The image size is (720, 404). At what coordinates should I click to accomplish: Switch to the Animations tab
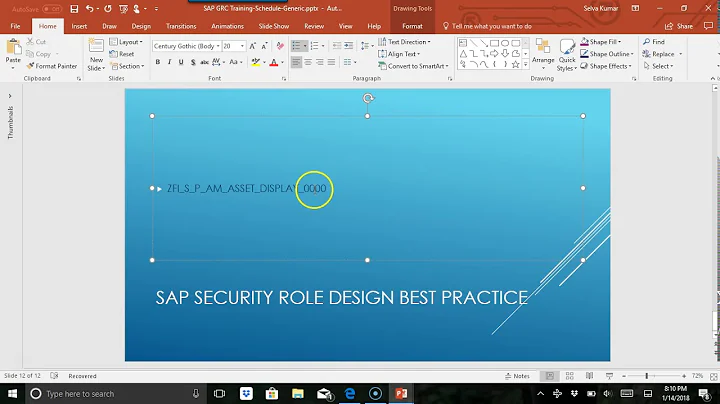click(227, 26)
